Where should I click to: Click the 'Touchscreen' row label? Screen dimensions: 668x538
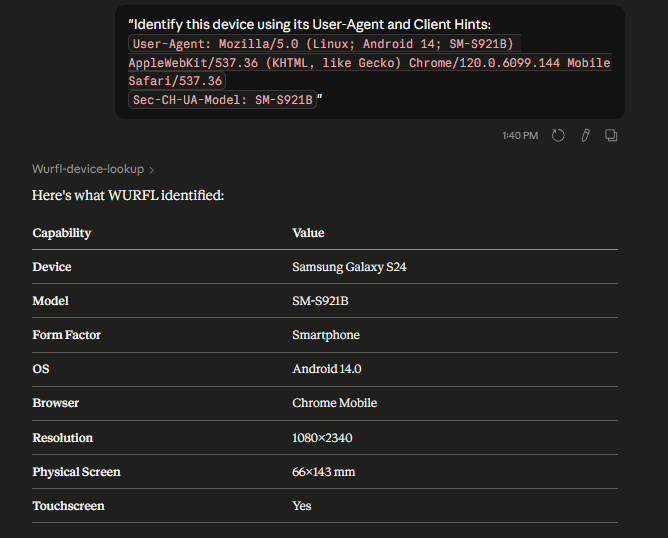[x=68, y=506]
